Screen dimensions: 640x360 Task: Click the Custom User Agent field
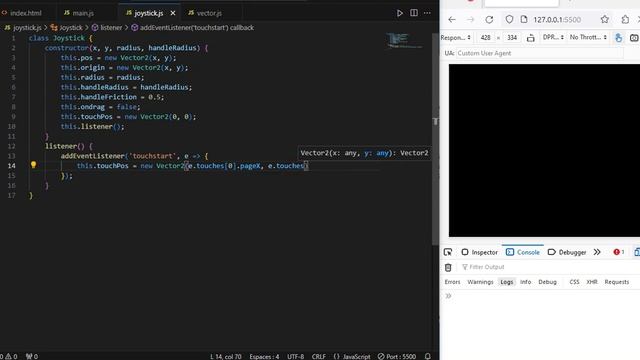540,53
